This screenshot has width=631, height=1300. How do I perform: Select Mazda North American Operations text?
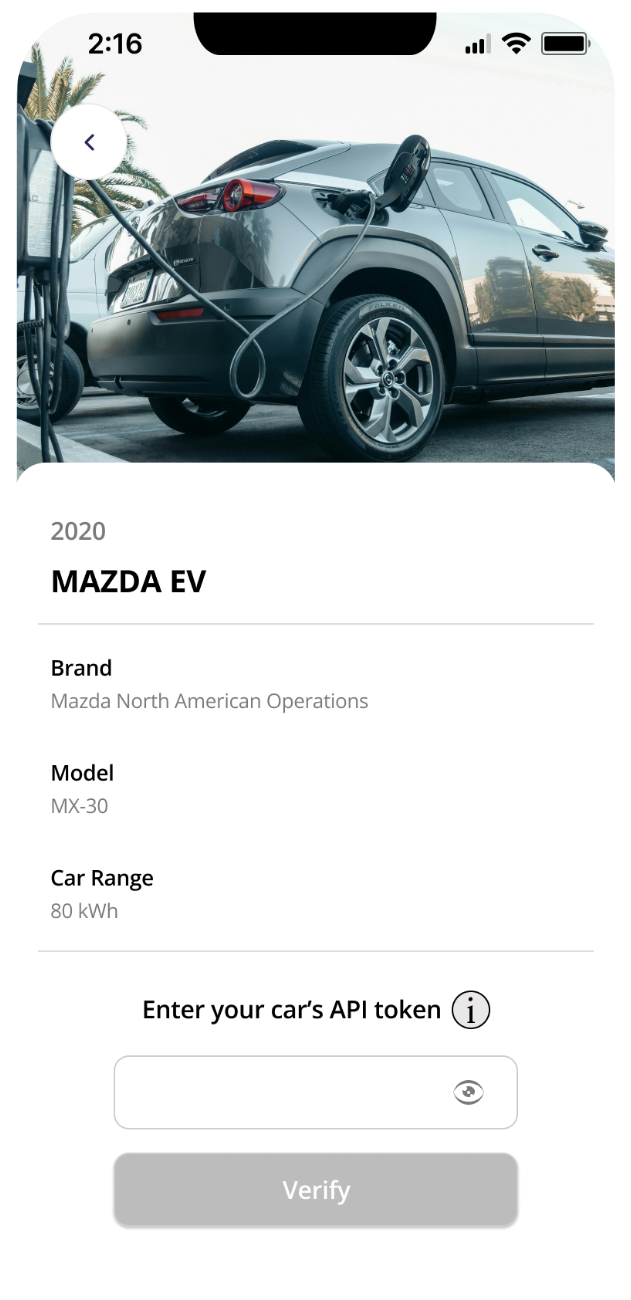pyautogui.click(x=209, y=701)
